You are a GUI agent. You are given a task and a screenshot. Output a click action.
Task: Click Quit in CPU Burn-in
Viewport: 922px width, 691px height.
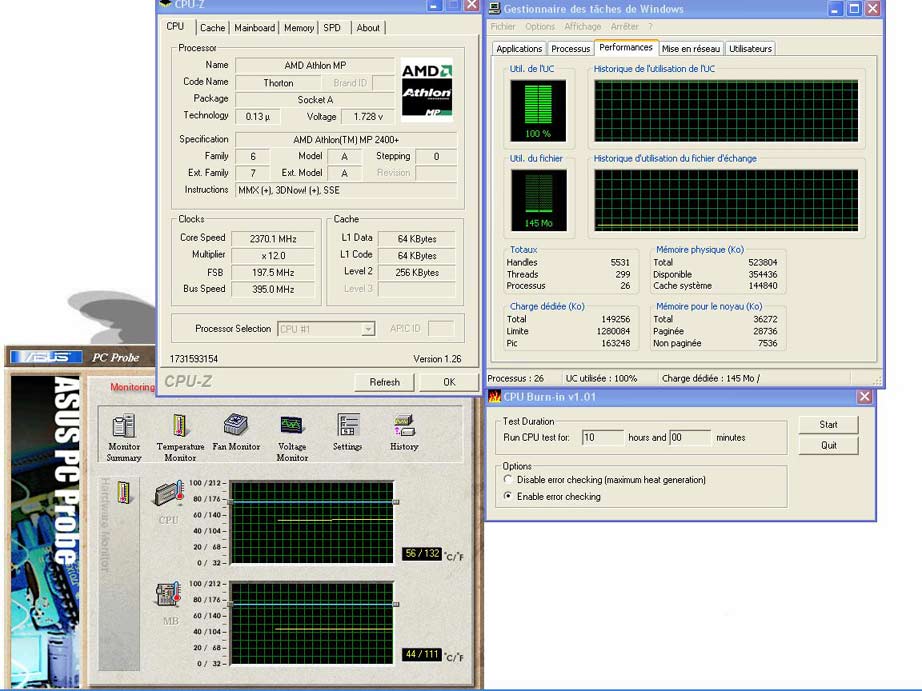point(829,445)
